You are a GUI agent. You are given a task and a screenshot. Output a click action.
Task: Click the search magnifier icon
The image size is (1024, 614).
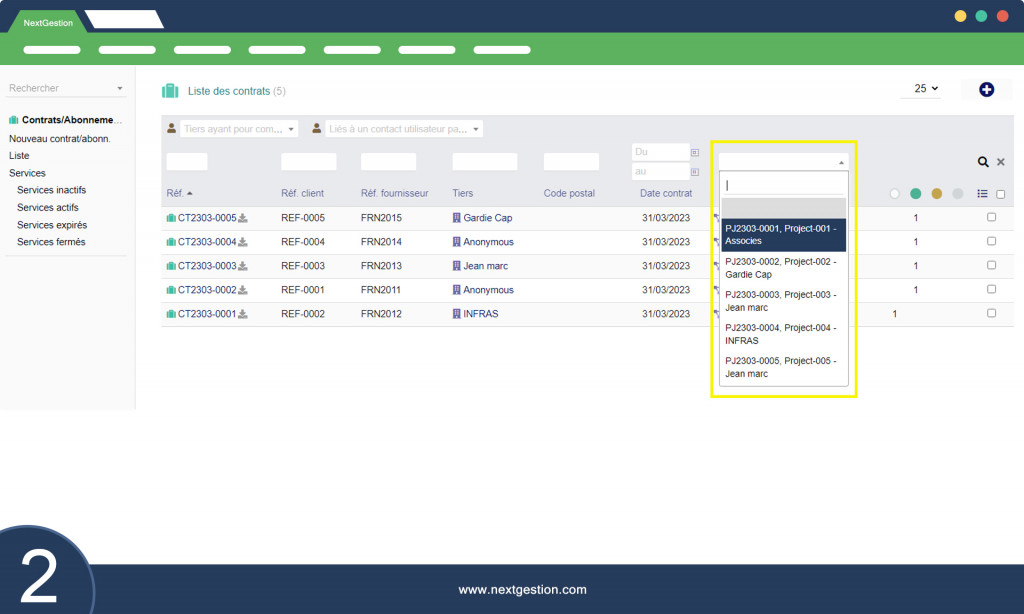983,162
